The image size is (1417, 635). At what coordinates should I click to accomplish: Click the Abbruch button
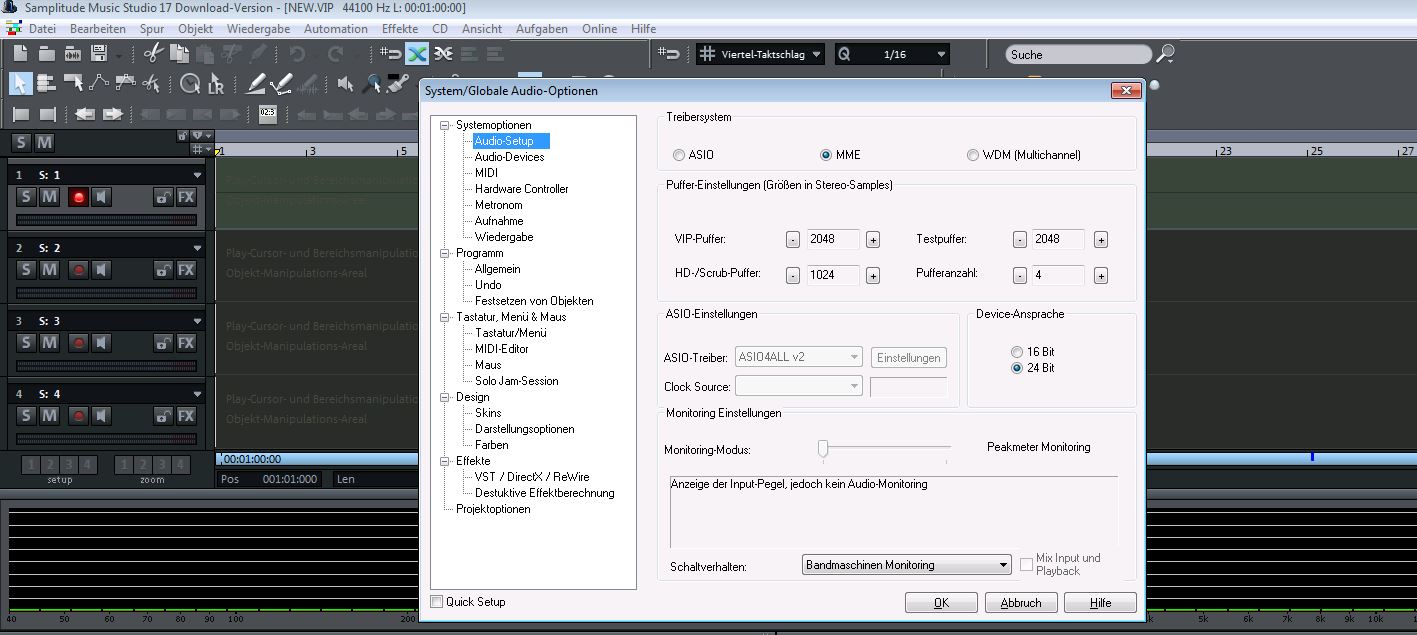1020,603
